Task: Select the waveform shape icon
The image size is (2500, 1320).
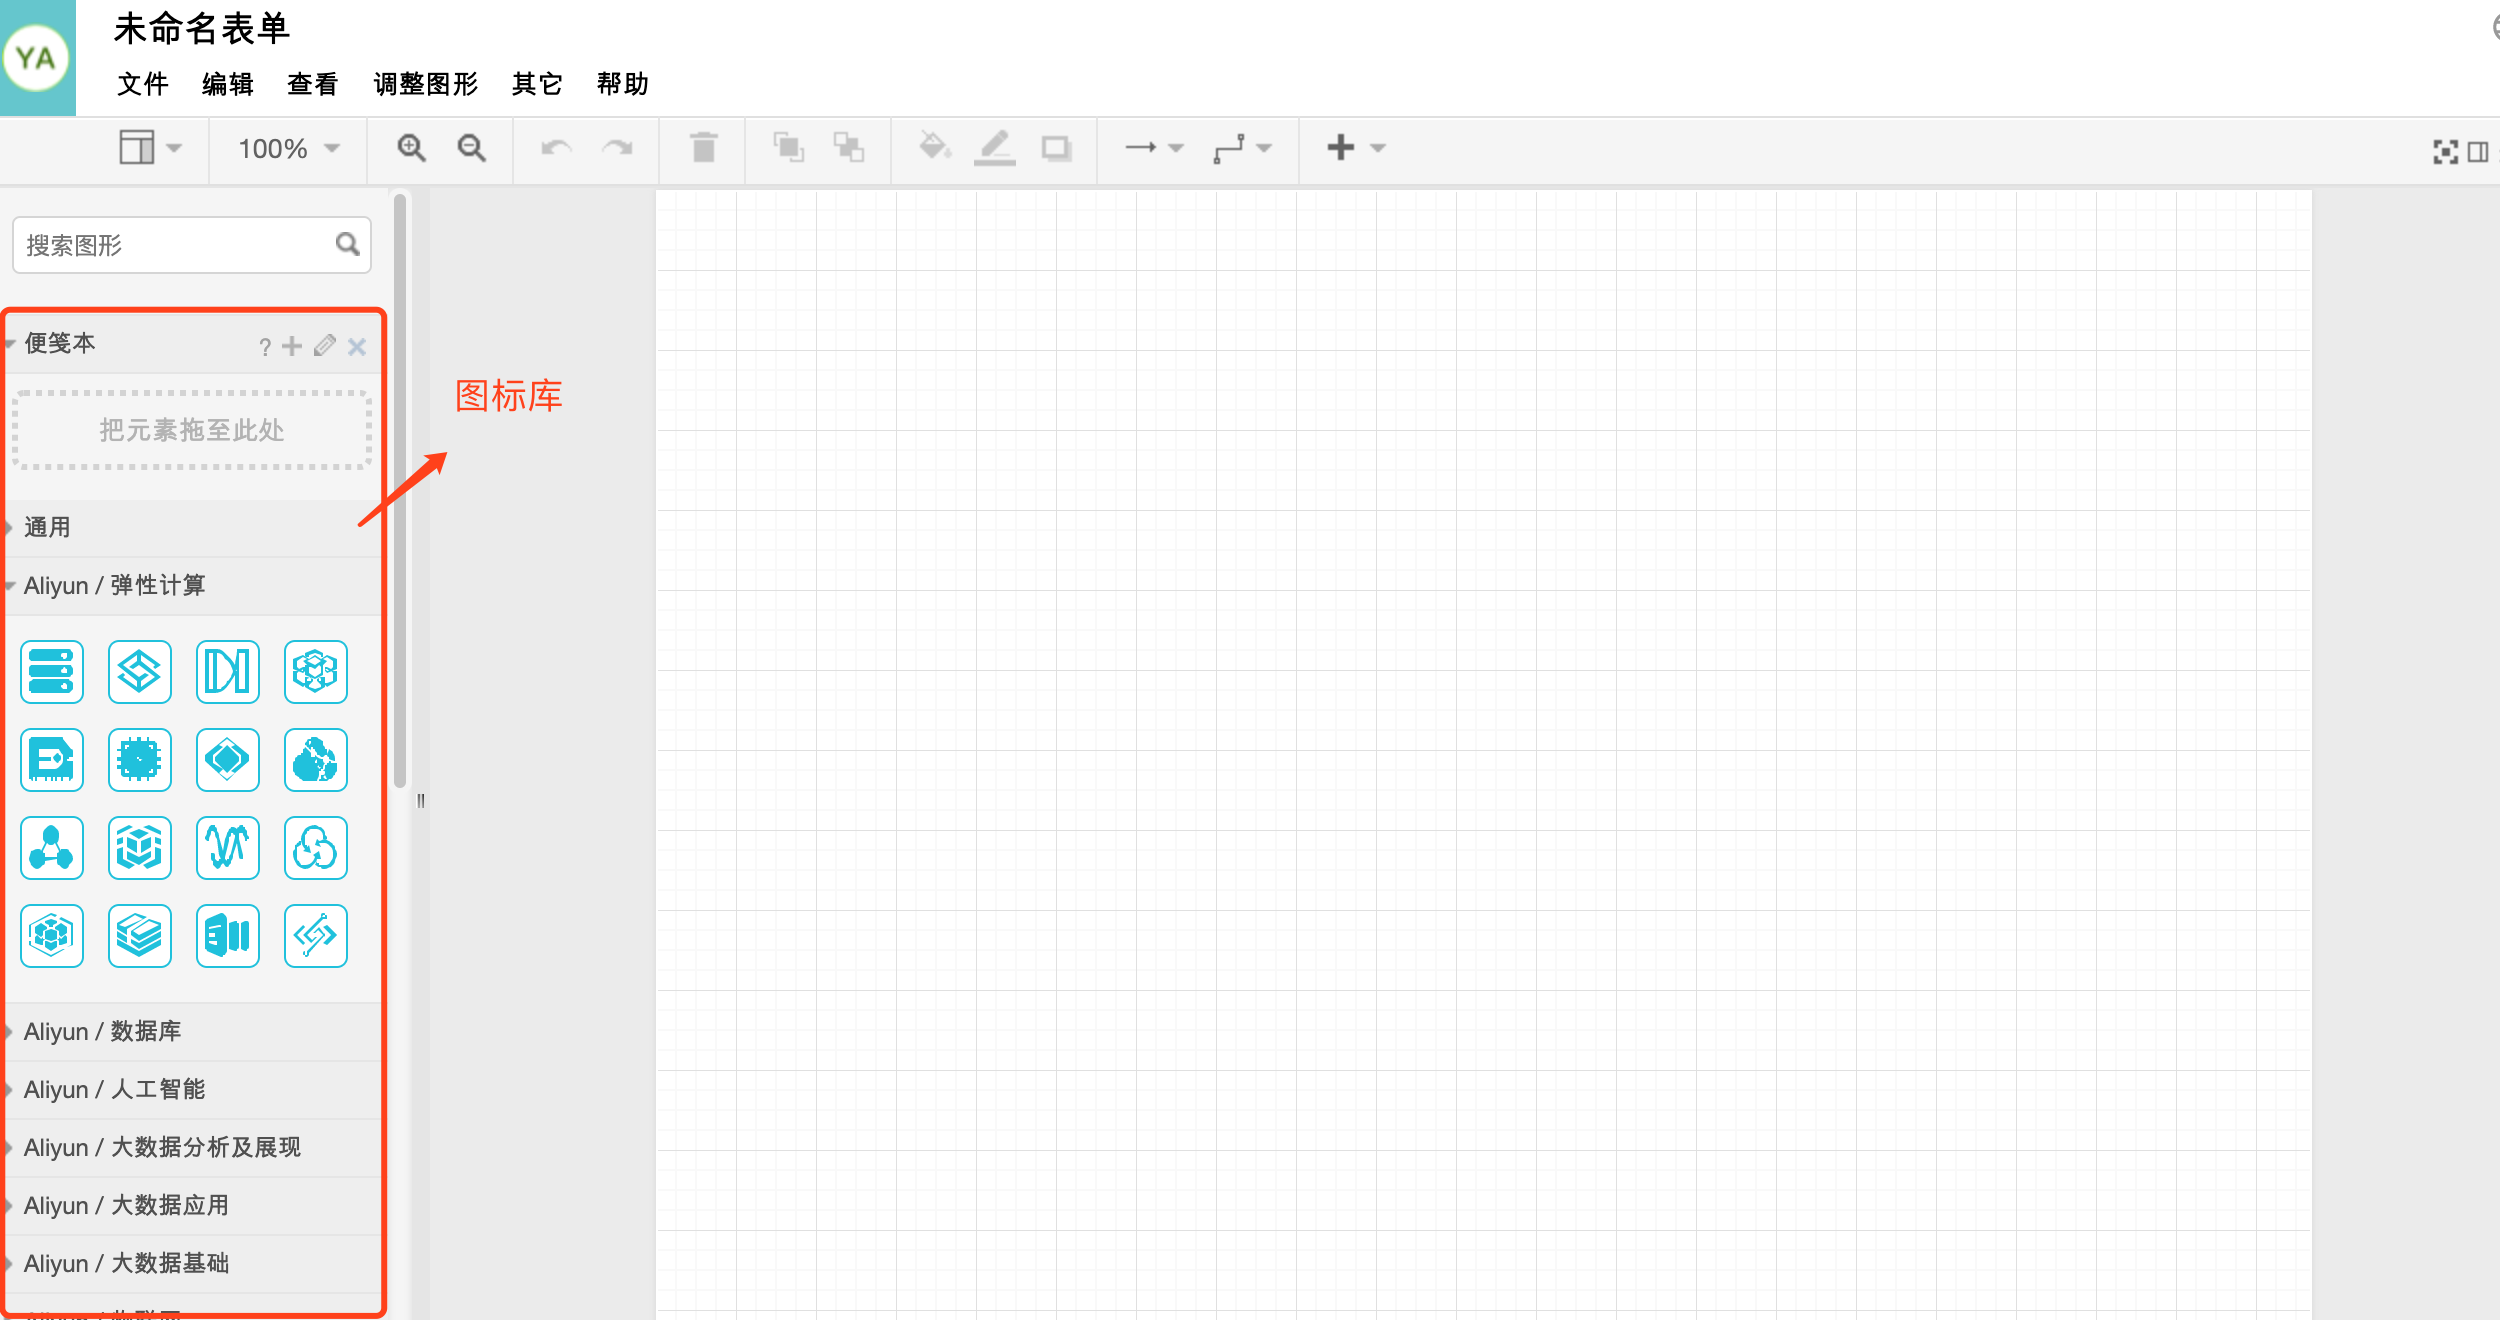Action: [228, 848]
